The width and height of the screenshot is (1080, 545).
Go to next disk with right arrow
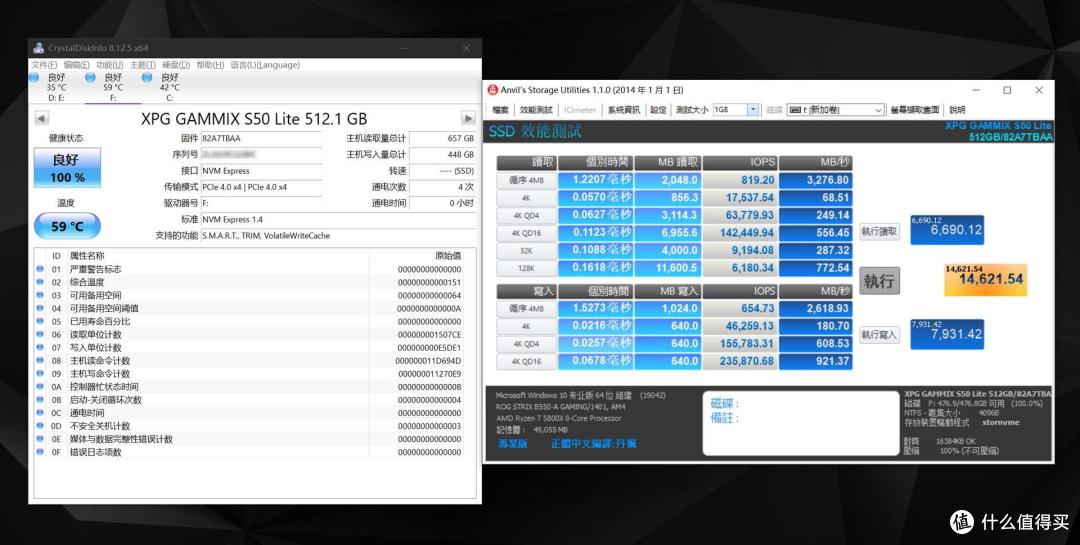pos(468,119)
